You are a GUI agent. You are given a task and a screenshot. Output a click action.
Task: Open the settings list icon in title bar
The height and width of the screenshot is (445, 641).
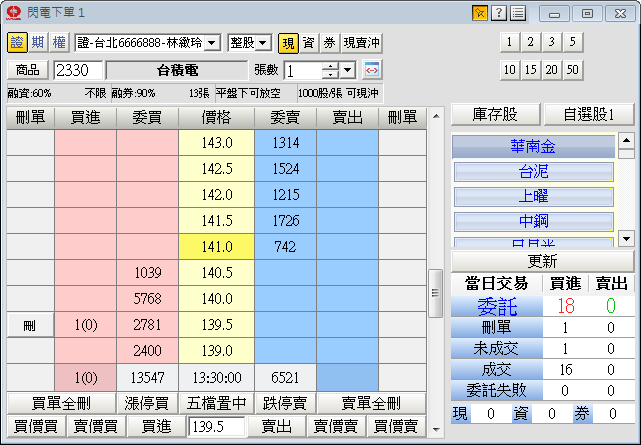coord(517,13)
